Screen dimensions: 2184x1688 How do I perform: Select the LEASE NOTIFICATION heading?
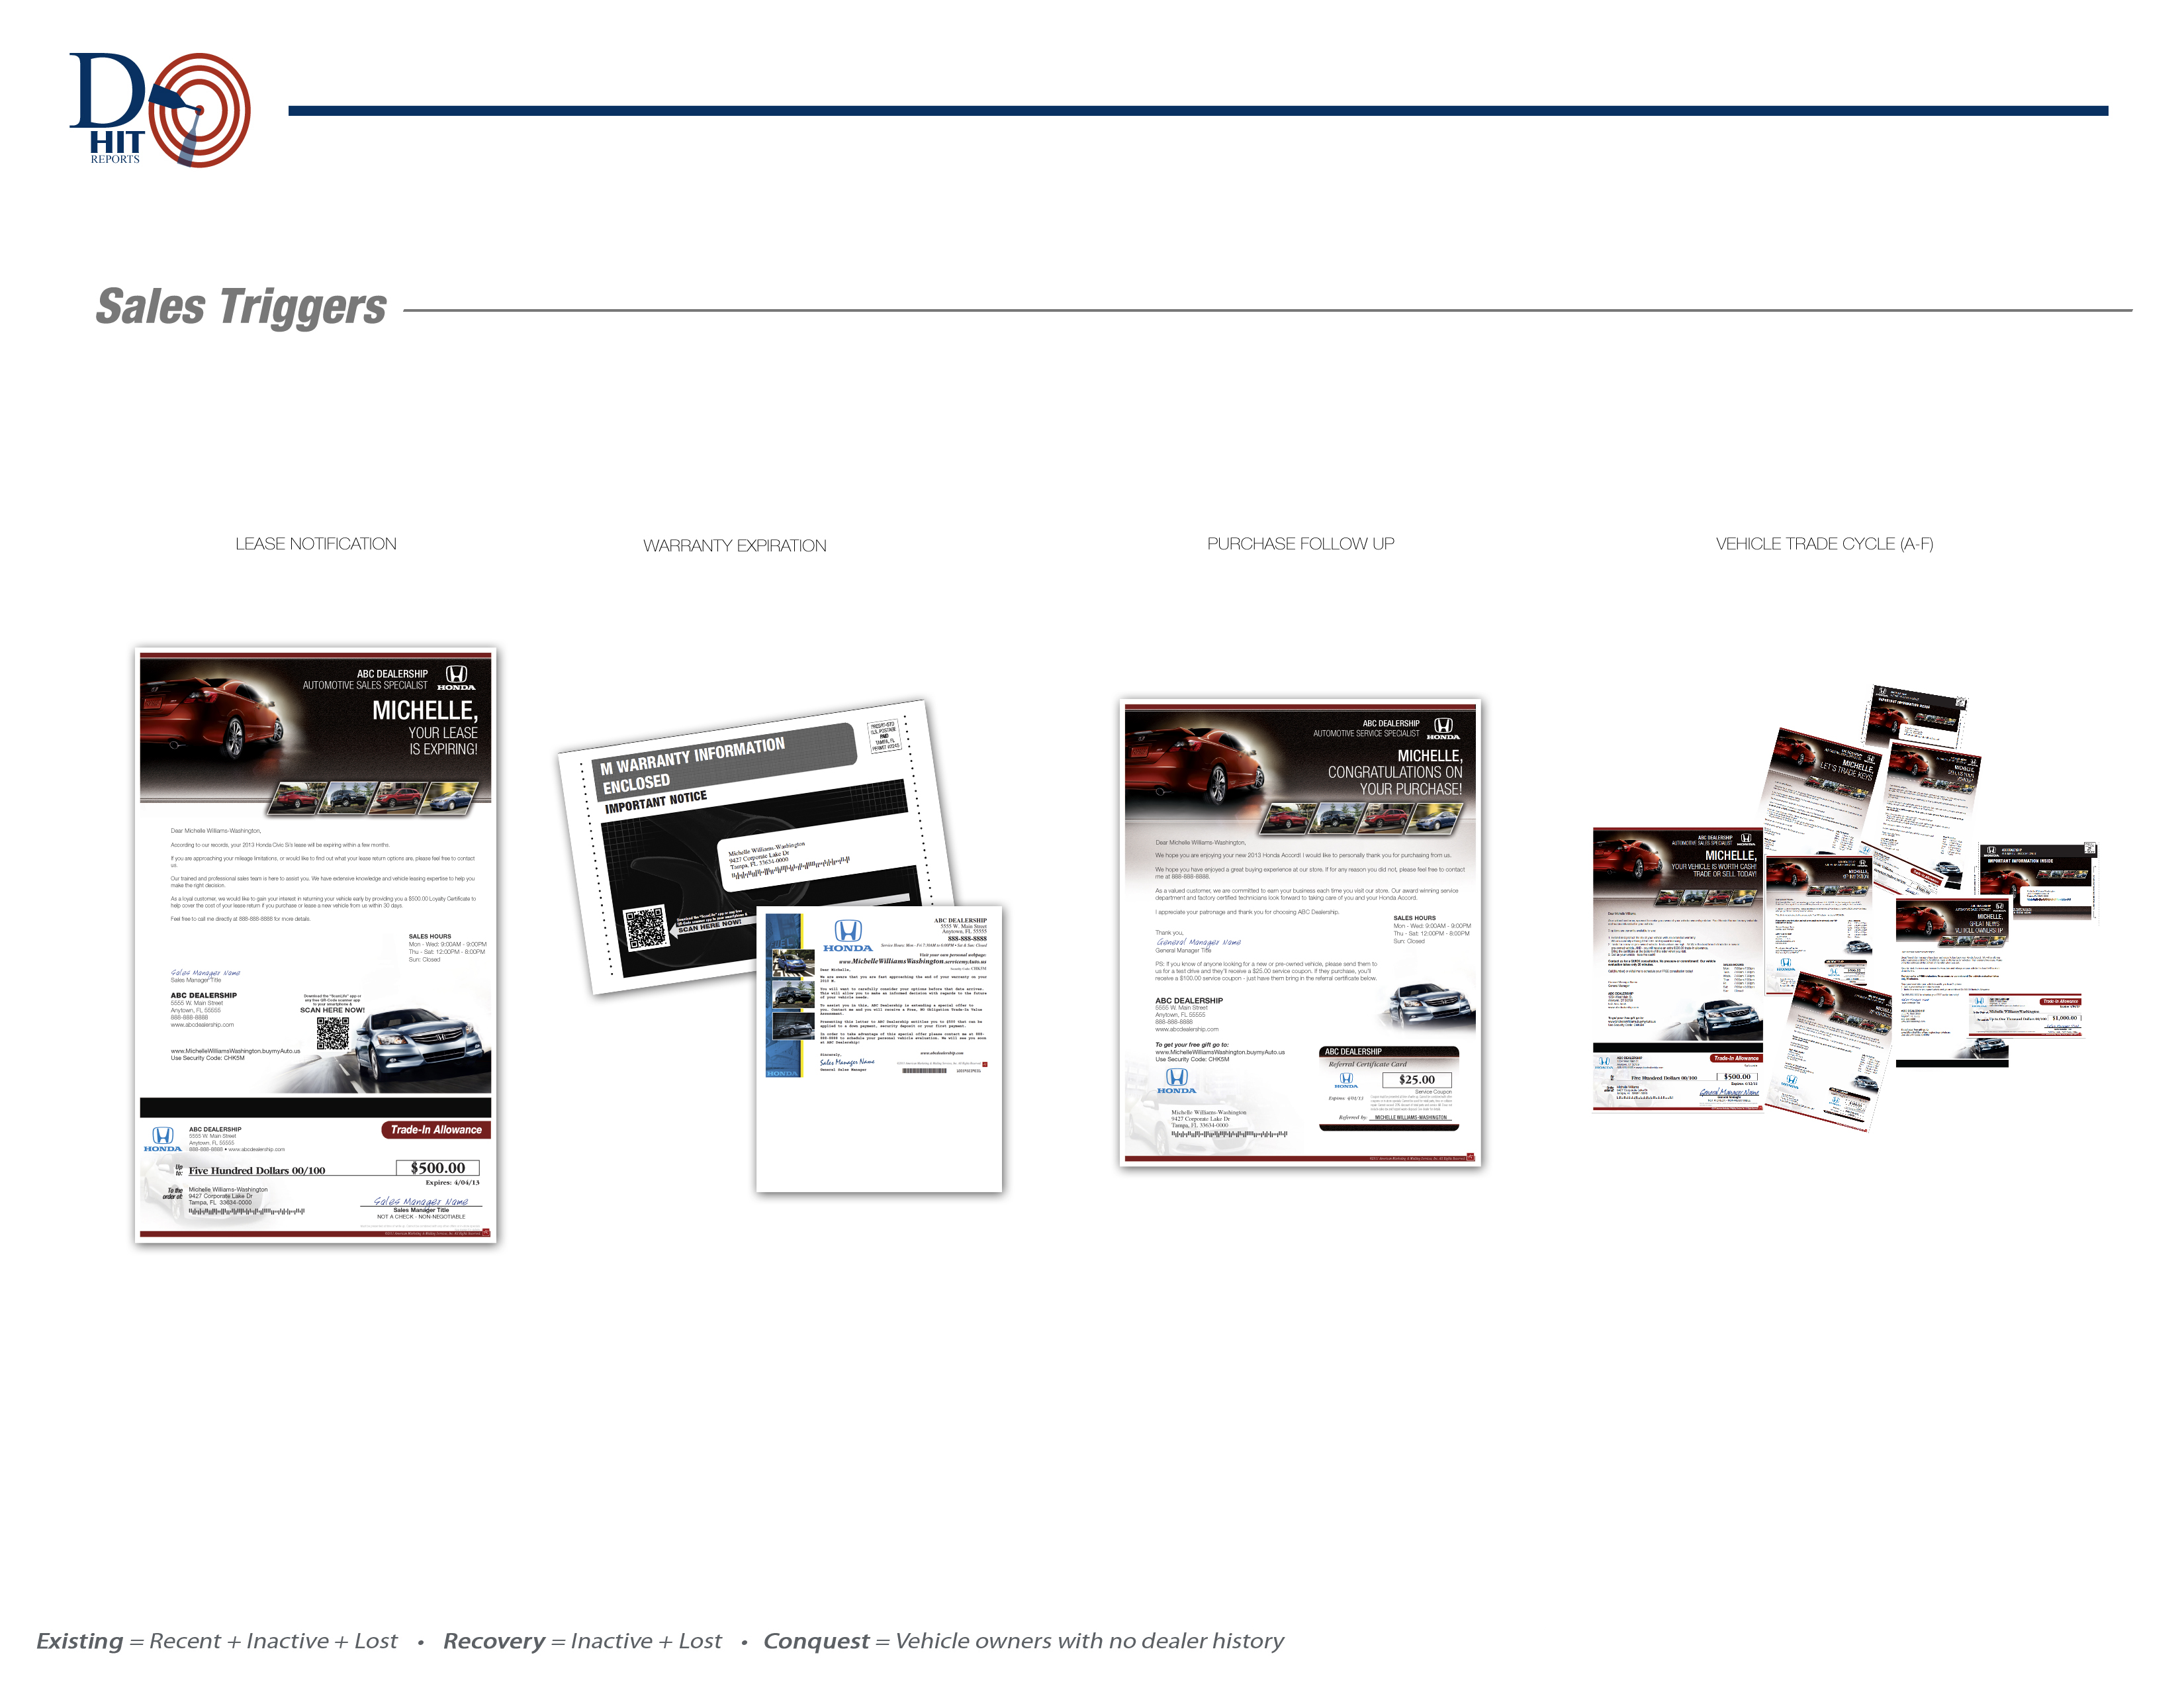click(x=316, y=544)
